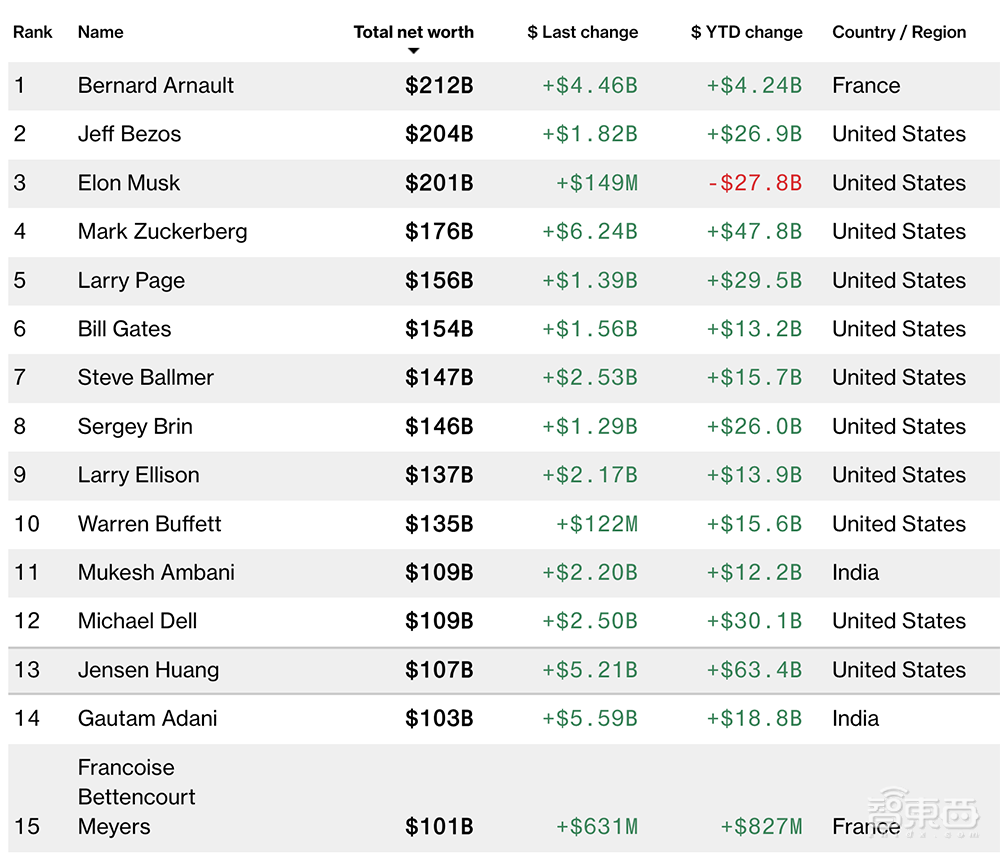This screenshot has width=1000, height=857.
Task: View Mark Zuckerberg's profile
Action: 162,232
